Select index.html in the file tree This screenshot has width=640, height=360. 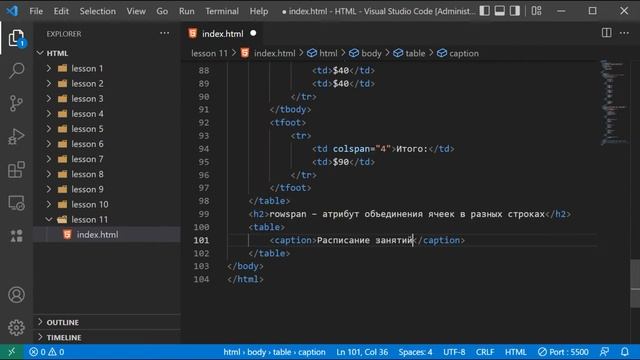tap(107, 234)
